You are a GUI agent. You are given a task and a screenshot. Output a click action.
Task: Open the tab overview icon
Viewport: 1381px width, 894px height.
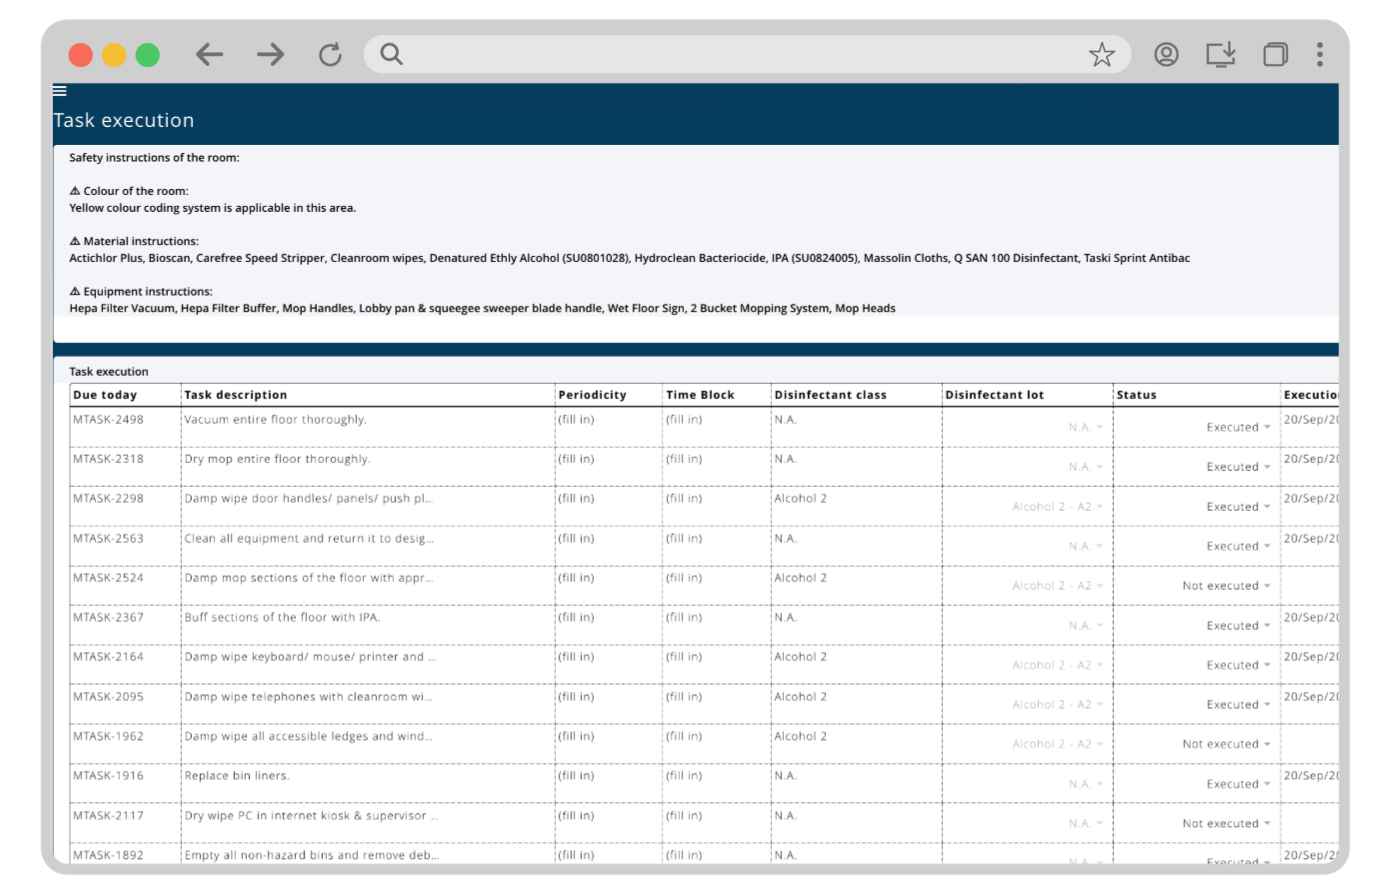1275,54
